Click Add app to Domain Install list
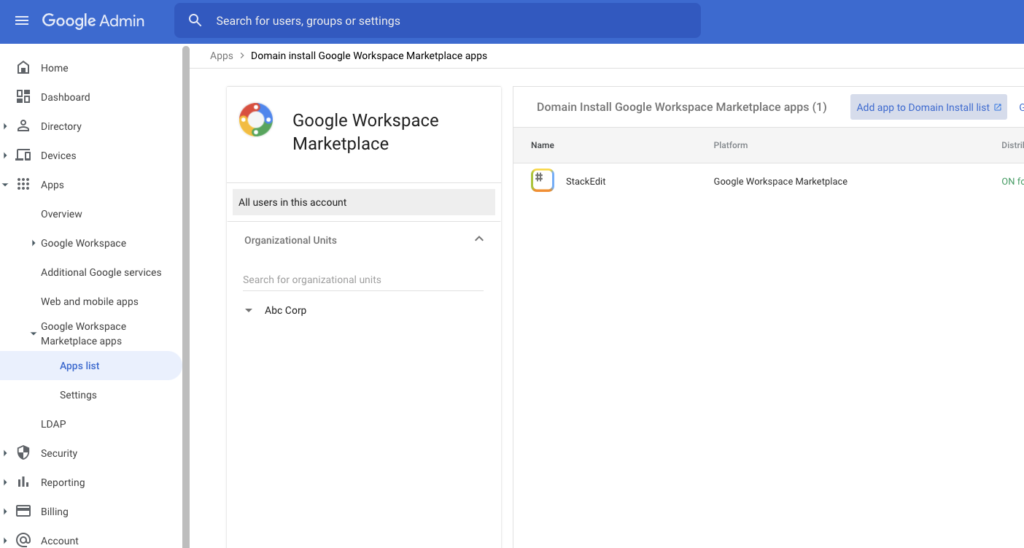The width and height of the screenshot is (1024, 548). tap(928, 107)
